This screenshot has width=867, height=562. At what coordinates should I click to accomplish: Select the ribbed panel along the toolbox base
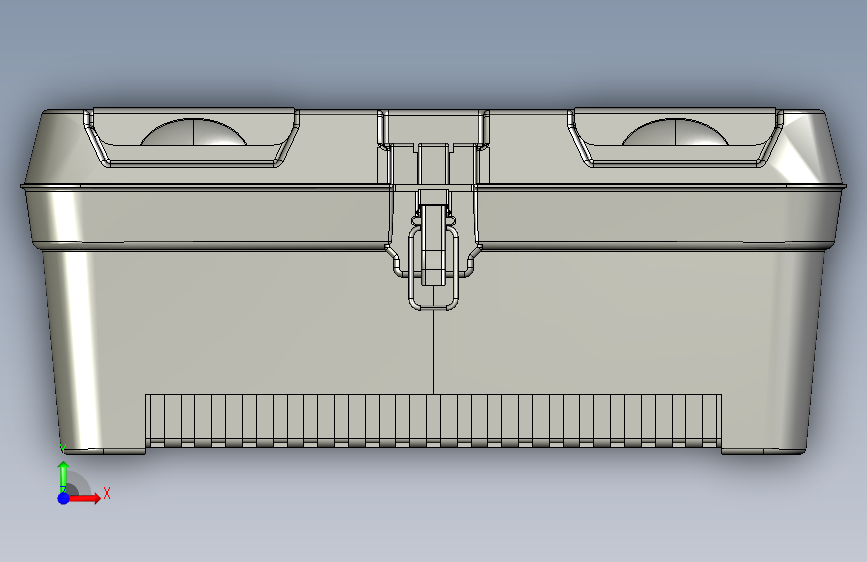click(x=434, y=420)
